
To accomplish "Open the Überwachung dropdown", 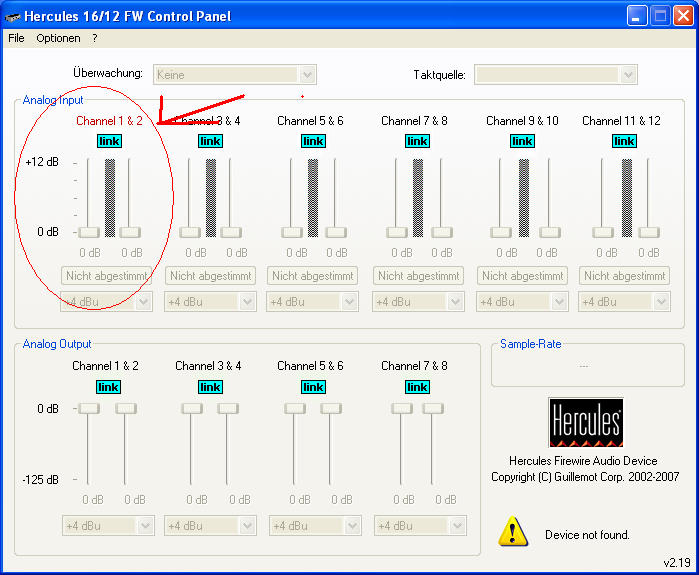I will [x=235, y=74].
